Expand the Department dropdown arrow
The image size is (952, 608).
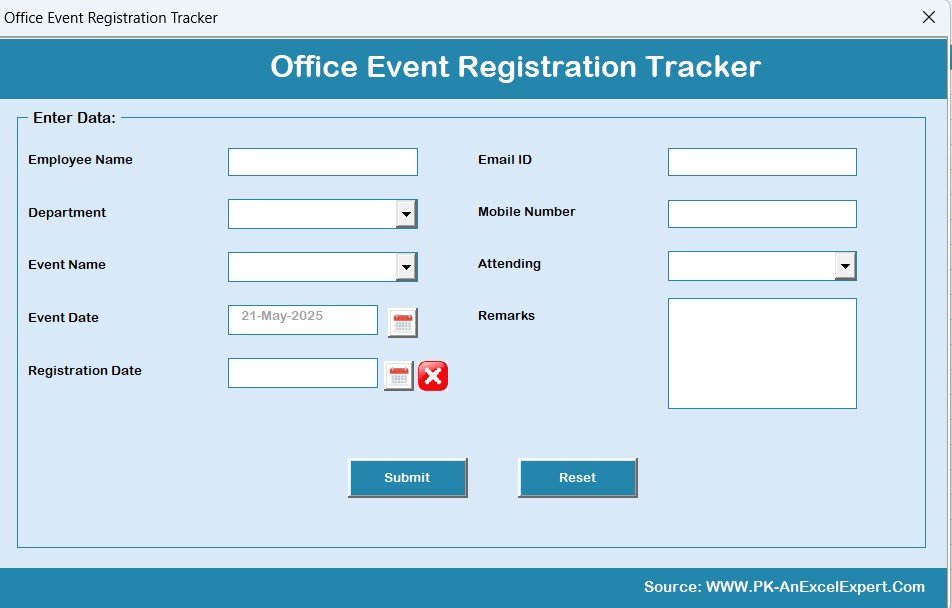click(x=405, y=214)
